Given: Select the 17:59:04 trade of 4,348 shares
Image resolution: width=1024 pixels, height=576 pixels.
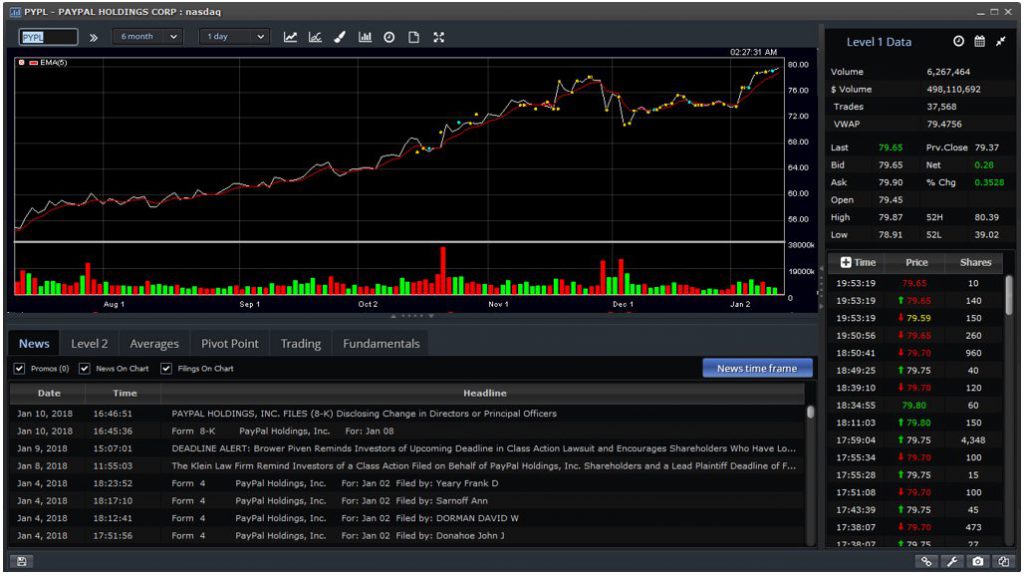Looking at the screenshot, I should 917,440.
